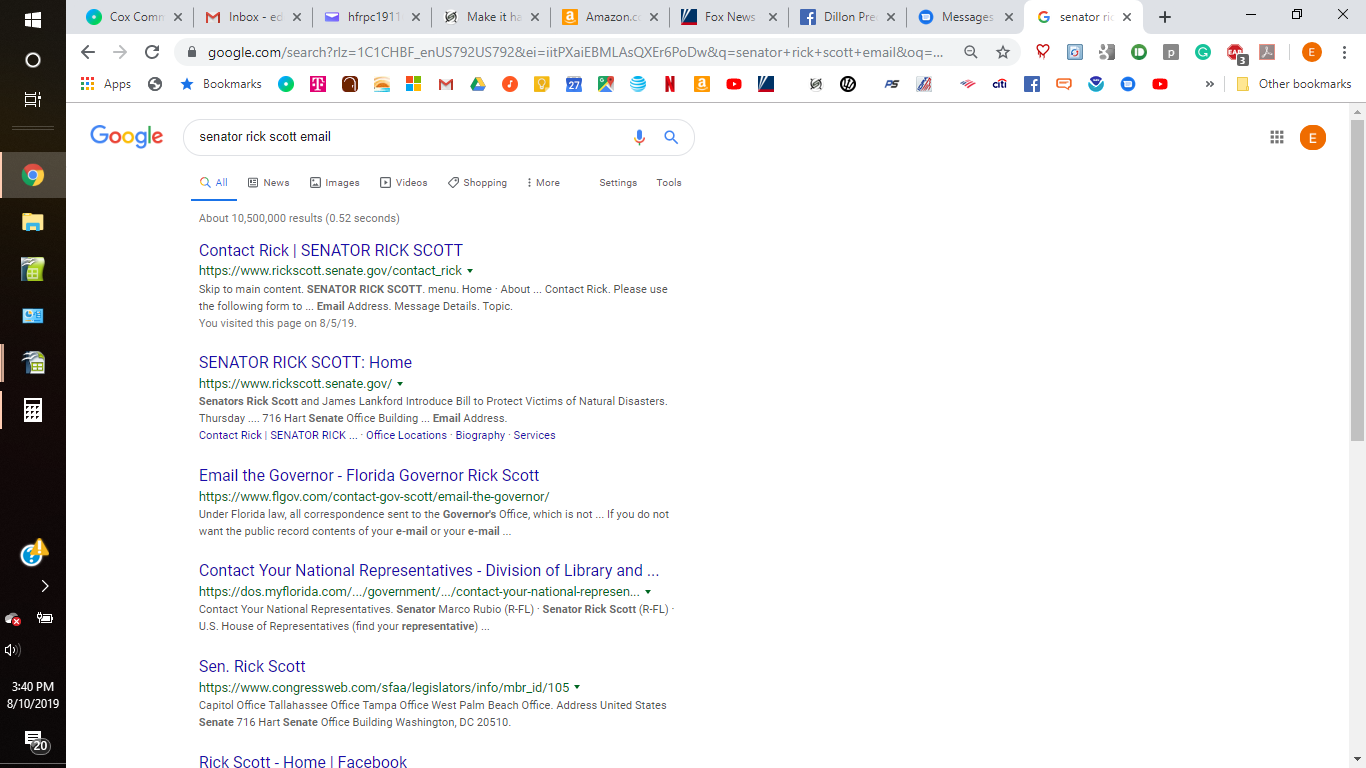Click the blue search magnifier button
Viewport: 1366px width, 768px height.
(x=671, y=137)
